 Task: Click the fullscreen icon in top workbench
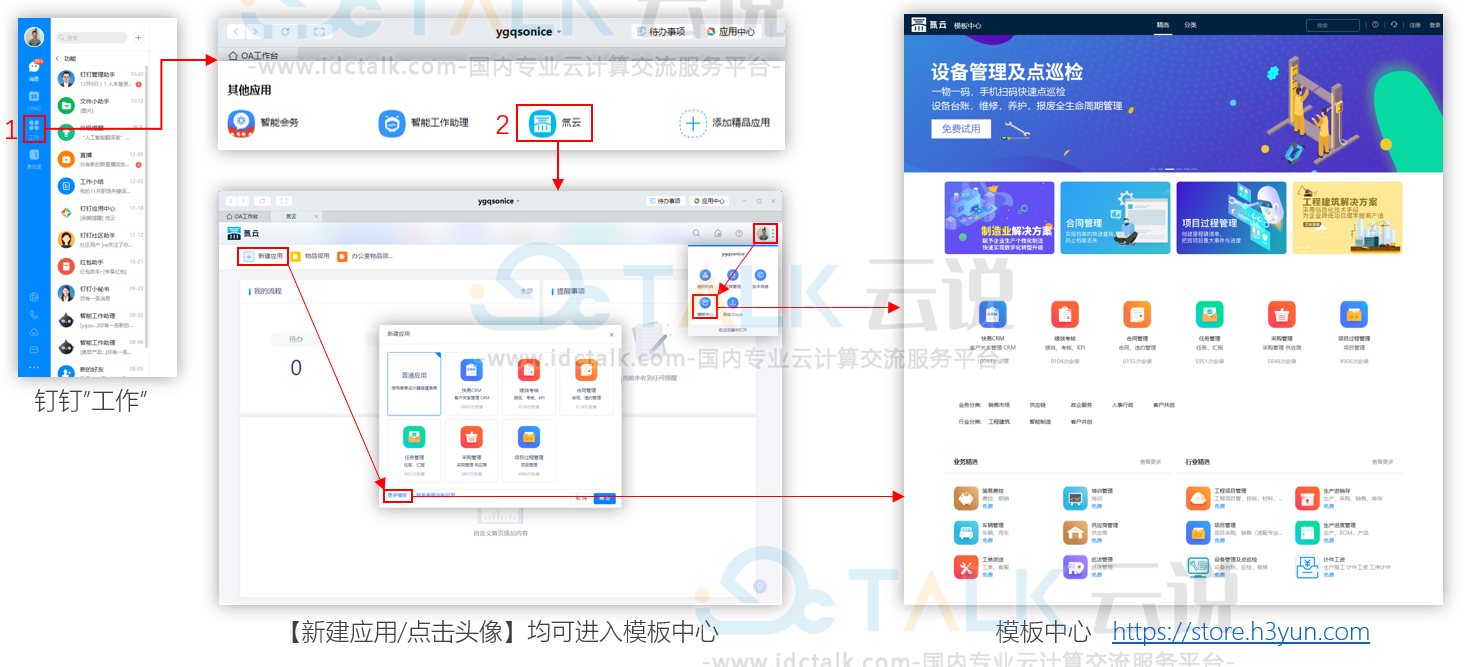319,32
